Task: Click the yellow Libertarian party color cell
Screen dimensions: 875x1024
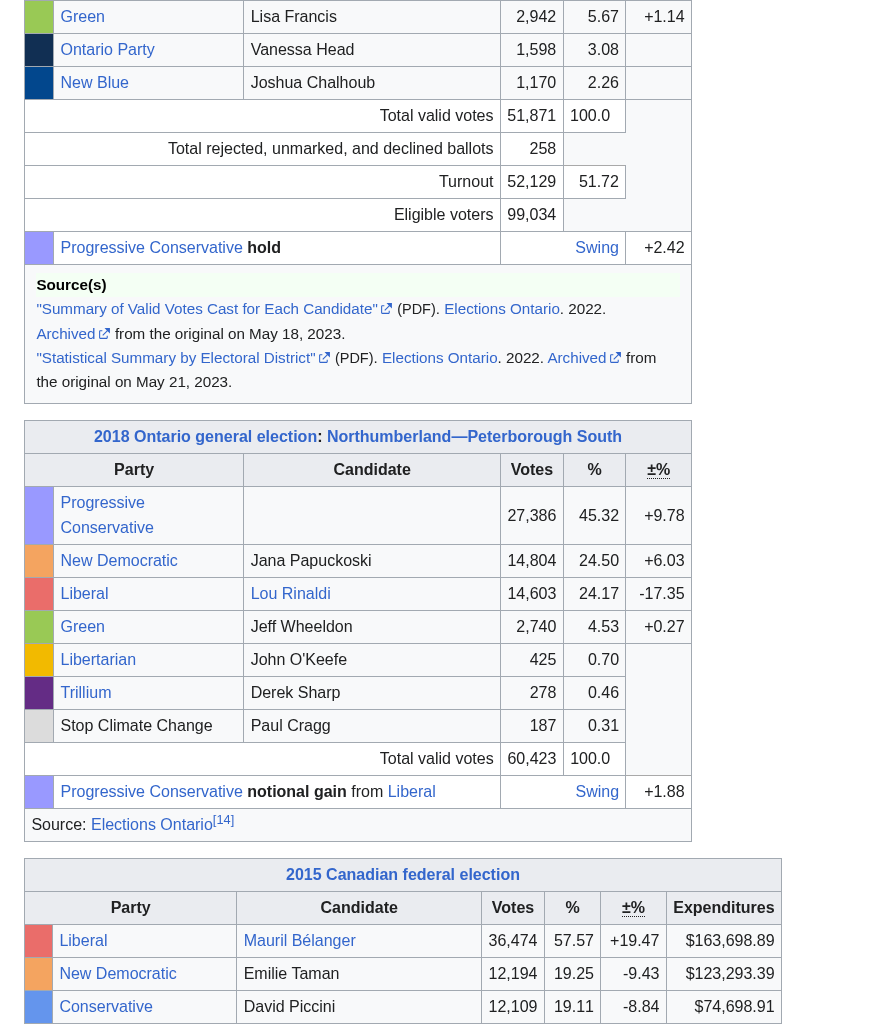Action: click(39, 660)
